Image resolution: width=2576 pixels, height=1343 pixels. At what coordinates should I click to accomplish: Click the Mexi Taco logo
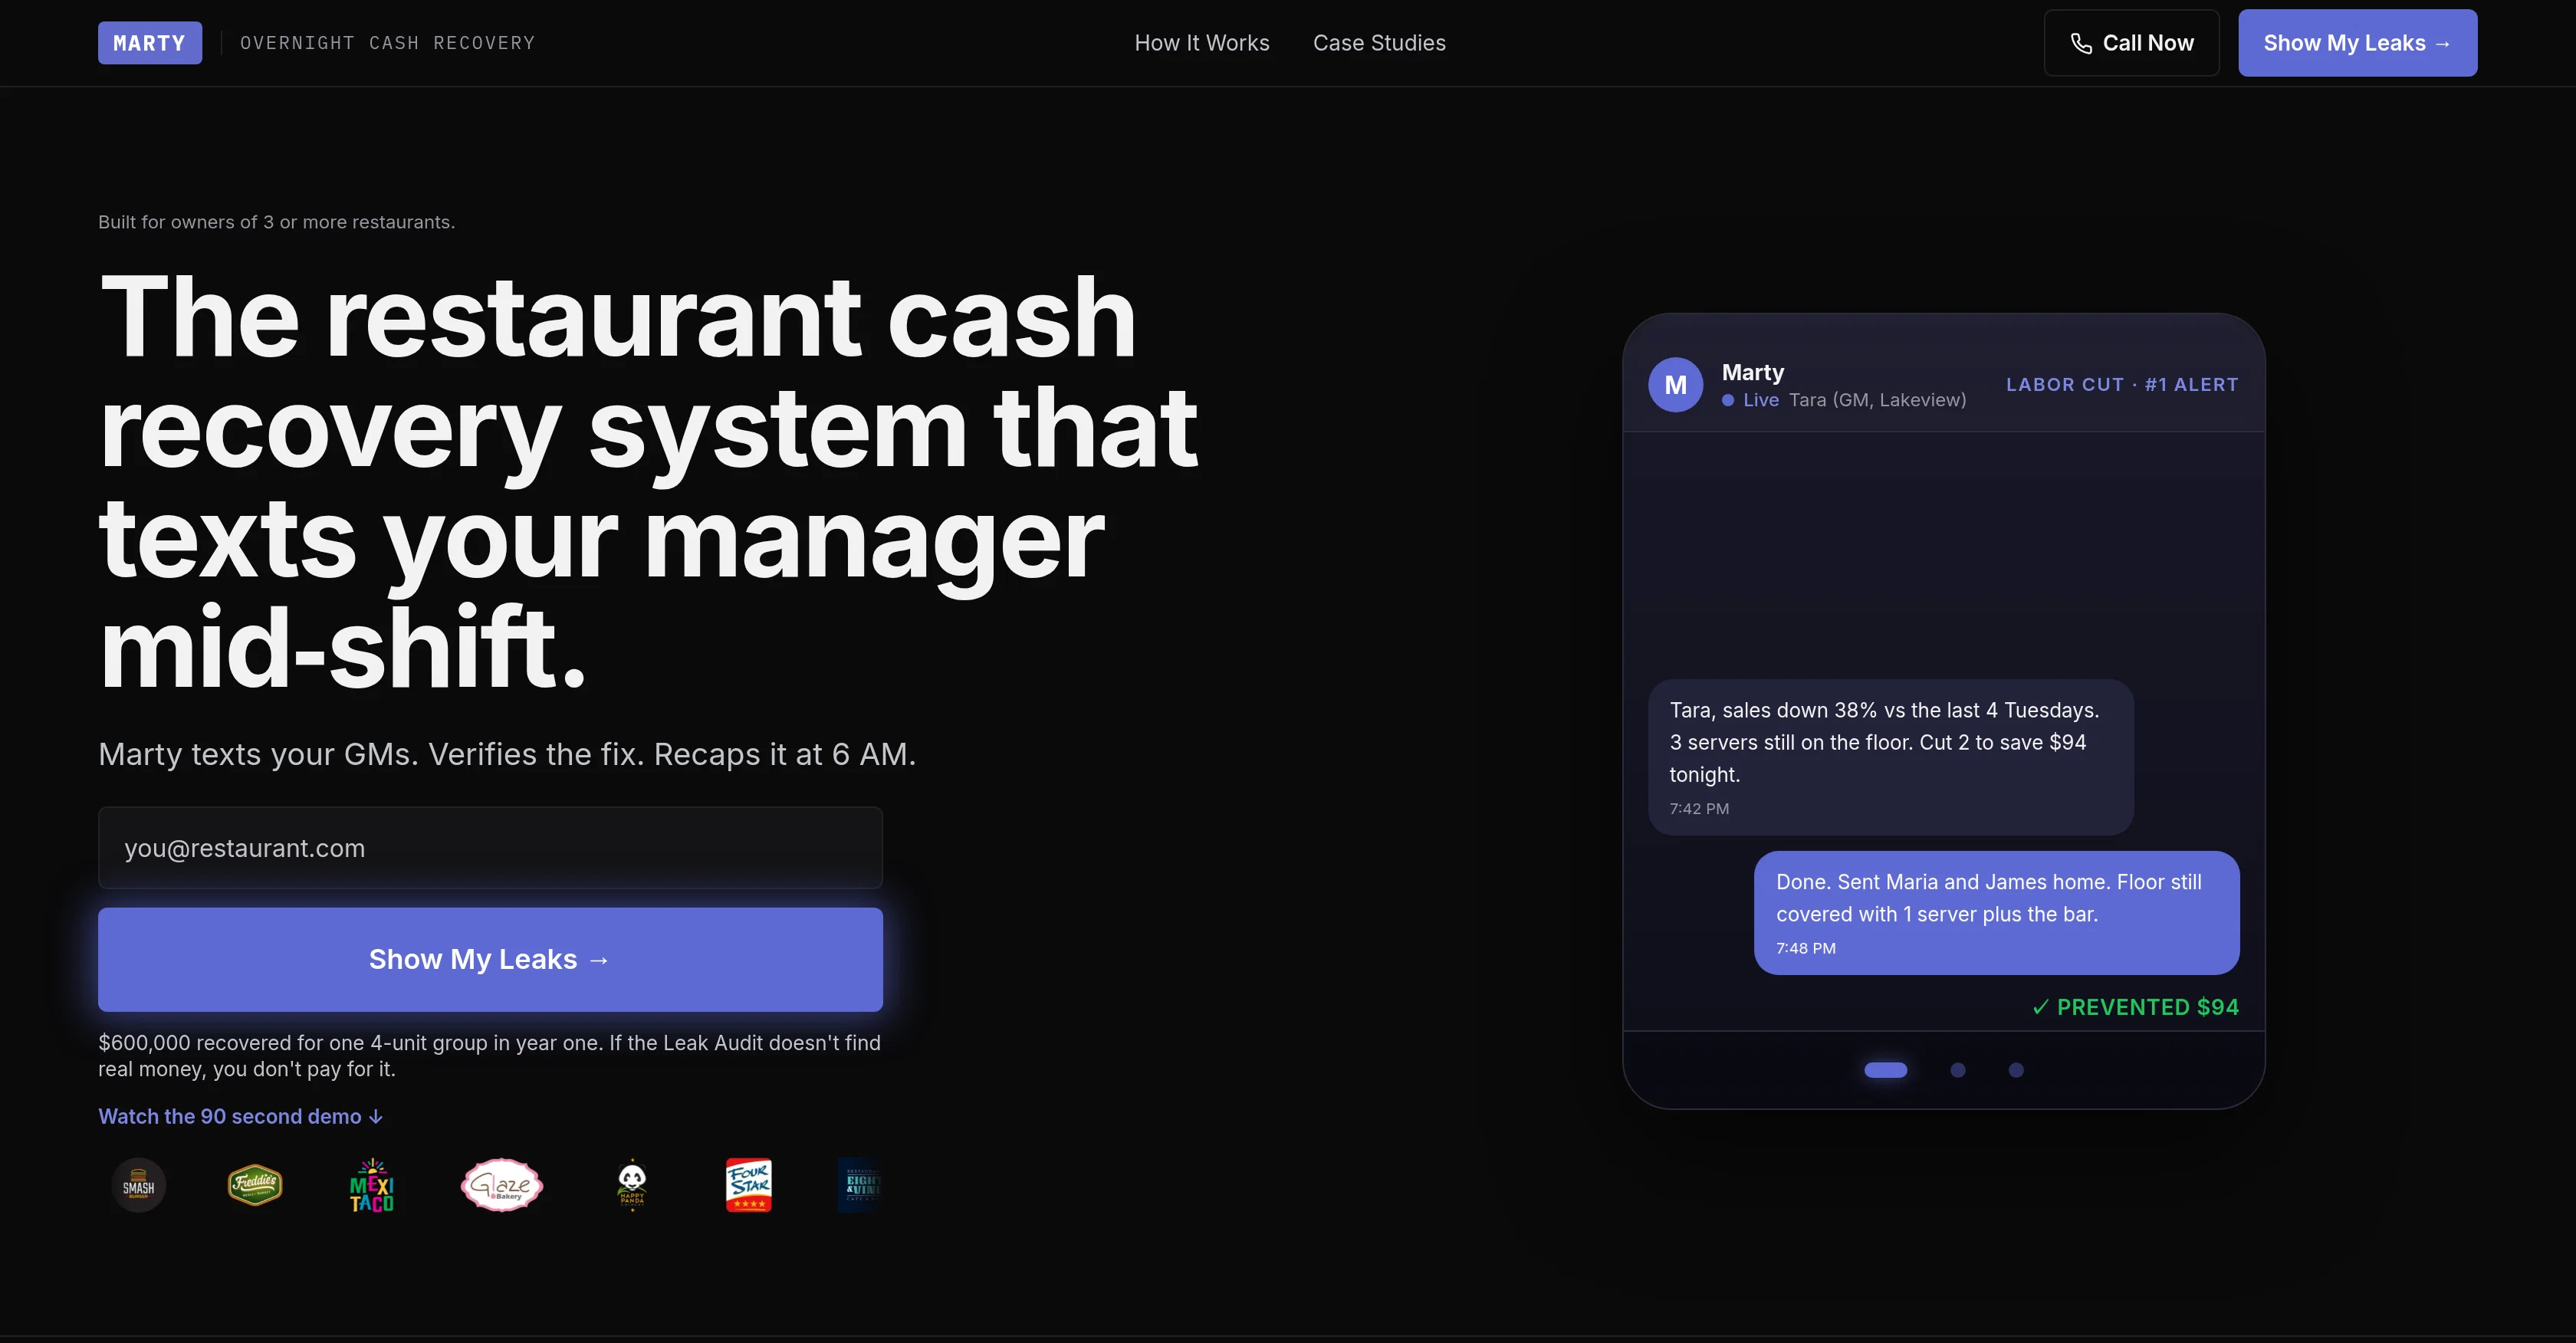(372, 1186)
